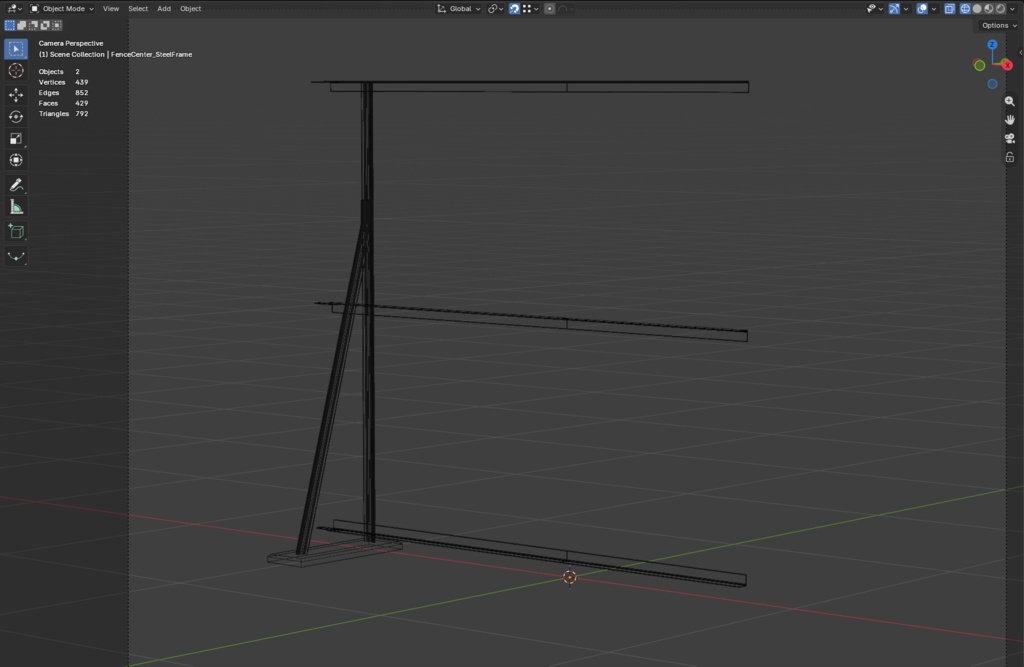This screenshot has width=1024, height=667.
Task: Expand the sidebar with the small arrow
Action: click(1020, 53)
